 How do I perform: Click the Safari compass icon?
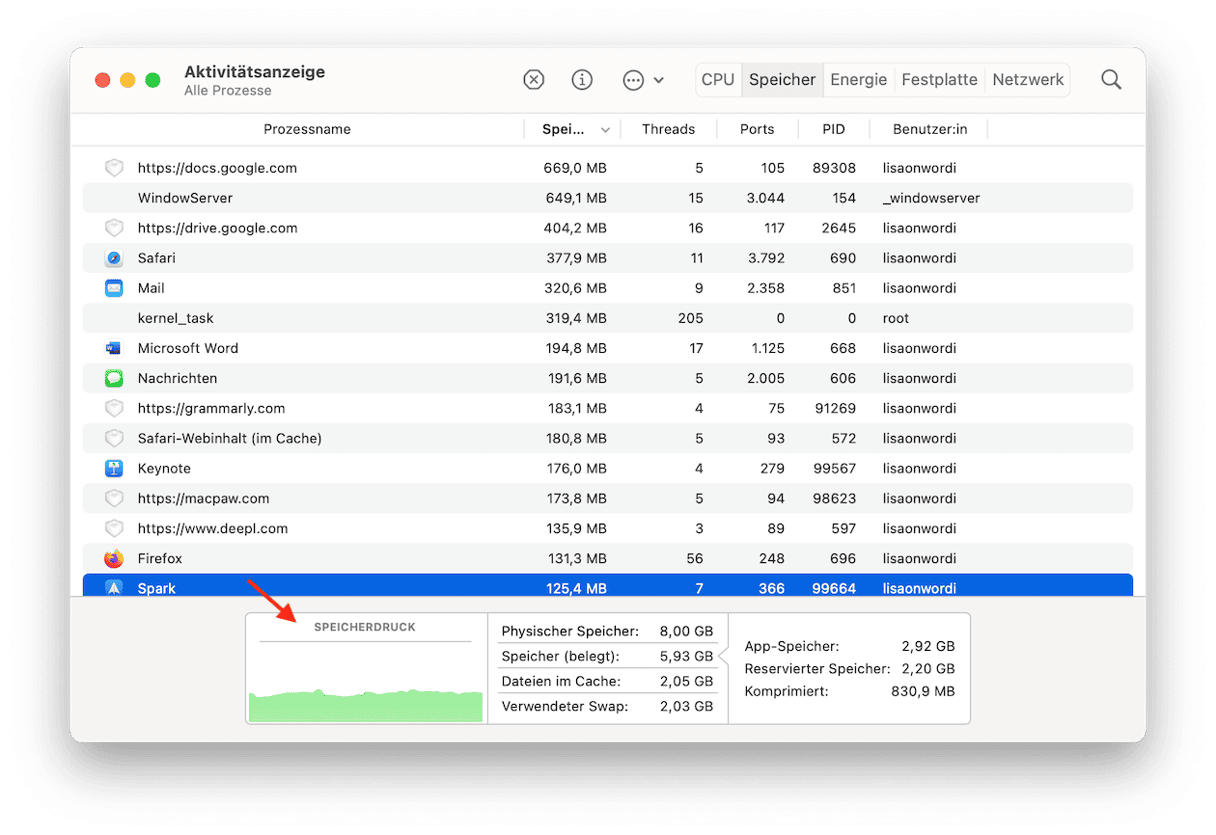tap(114, 258)
